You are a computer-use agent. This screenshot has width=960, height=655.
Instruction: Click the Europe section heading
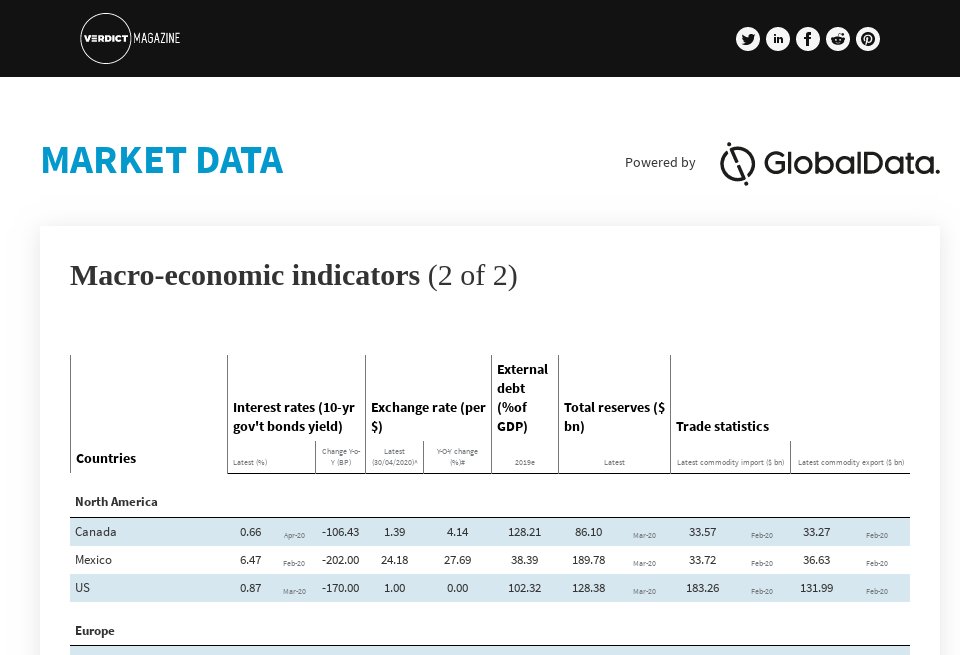95,631
